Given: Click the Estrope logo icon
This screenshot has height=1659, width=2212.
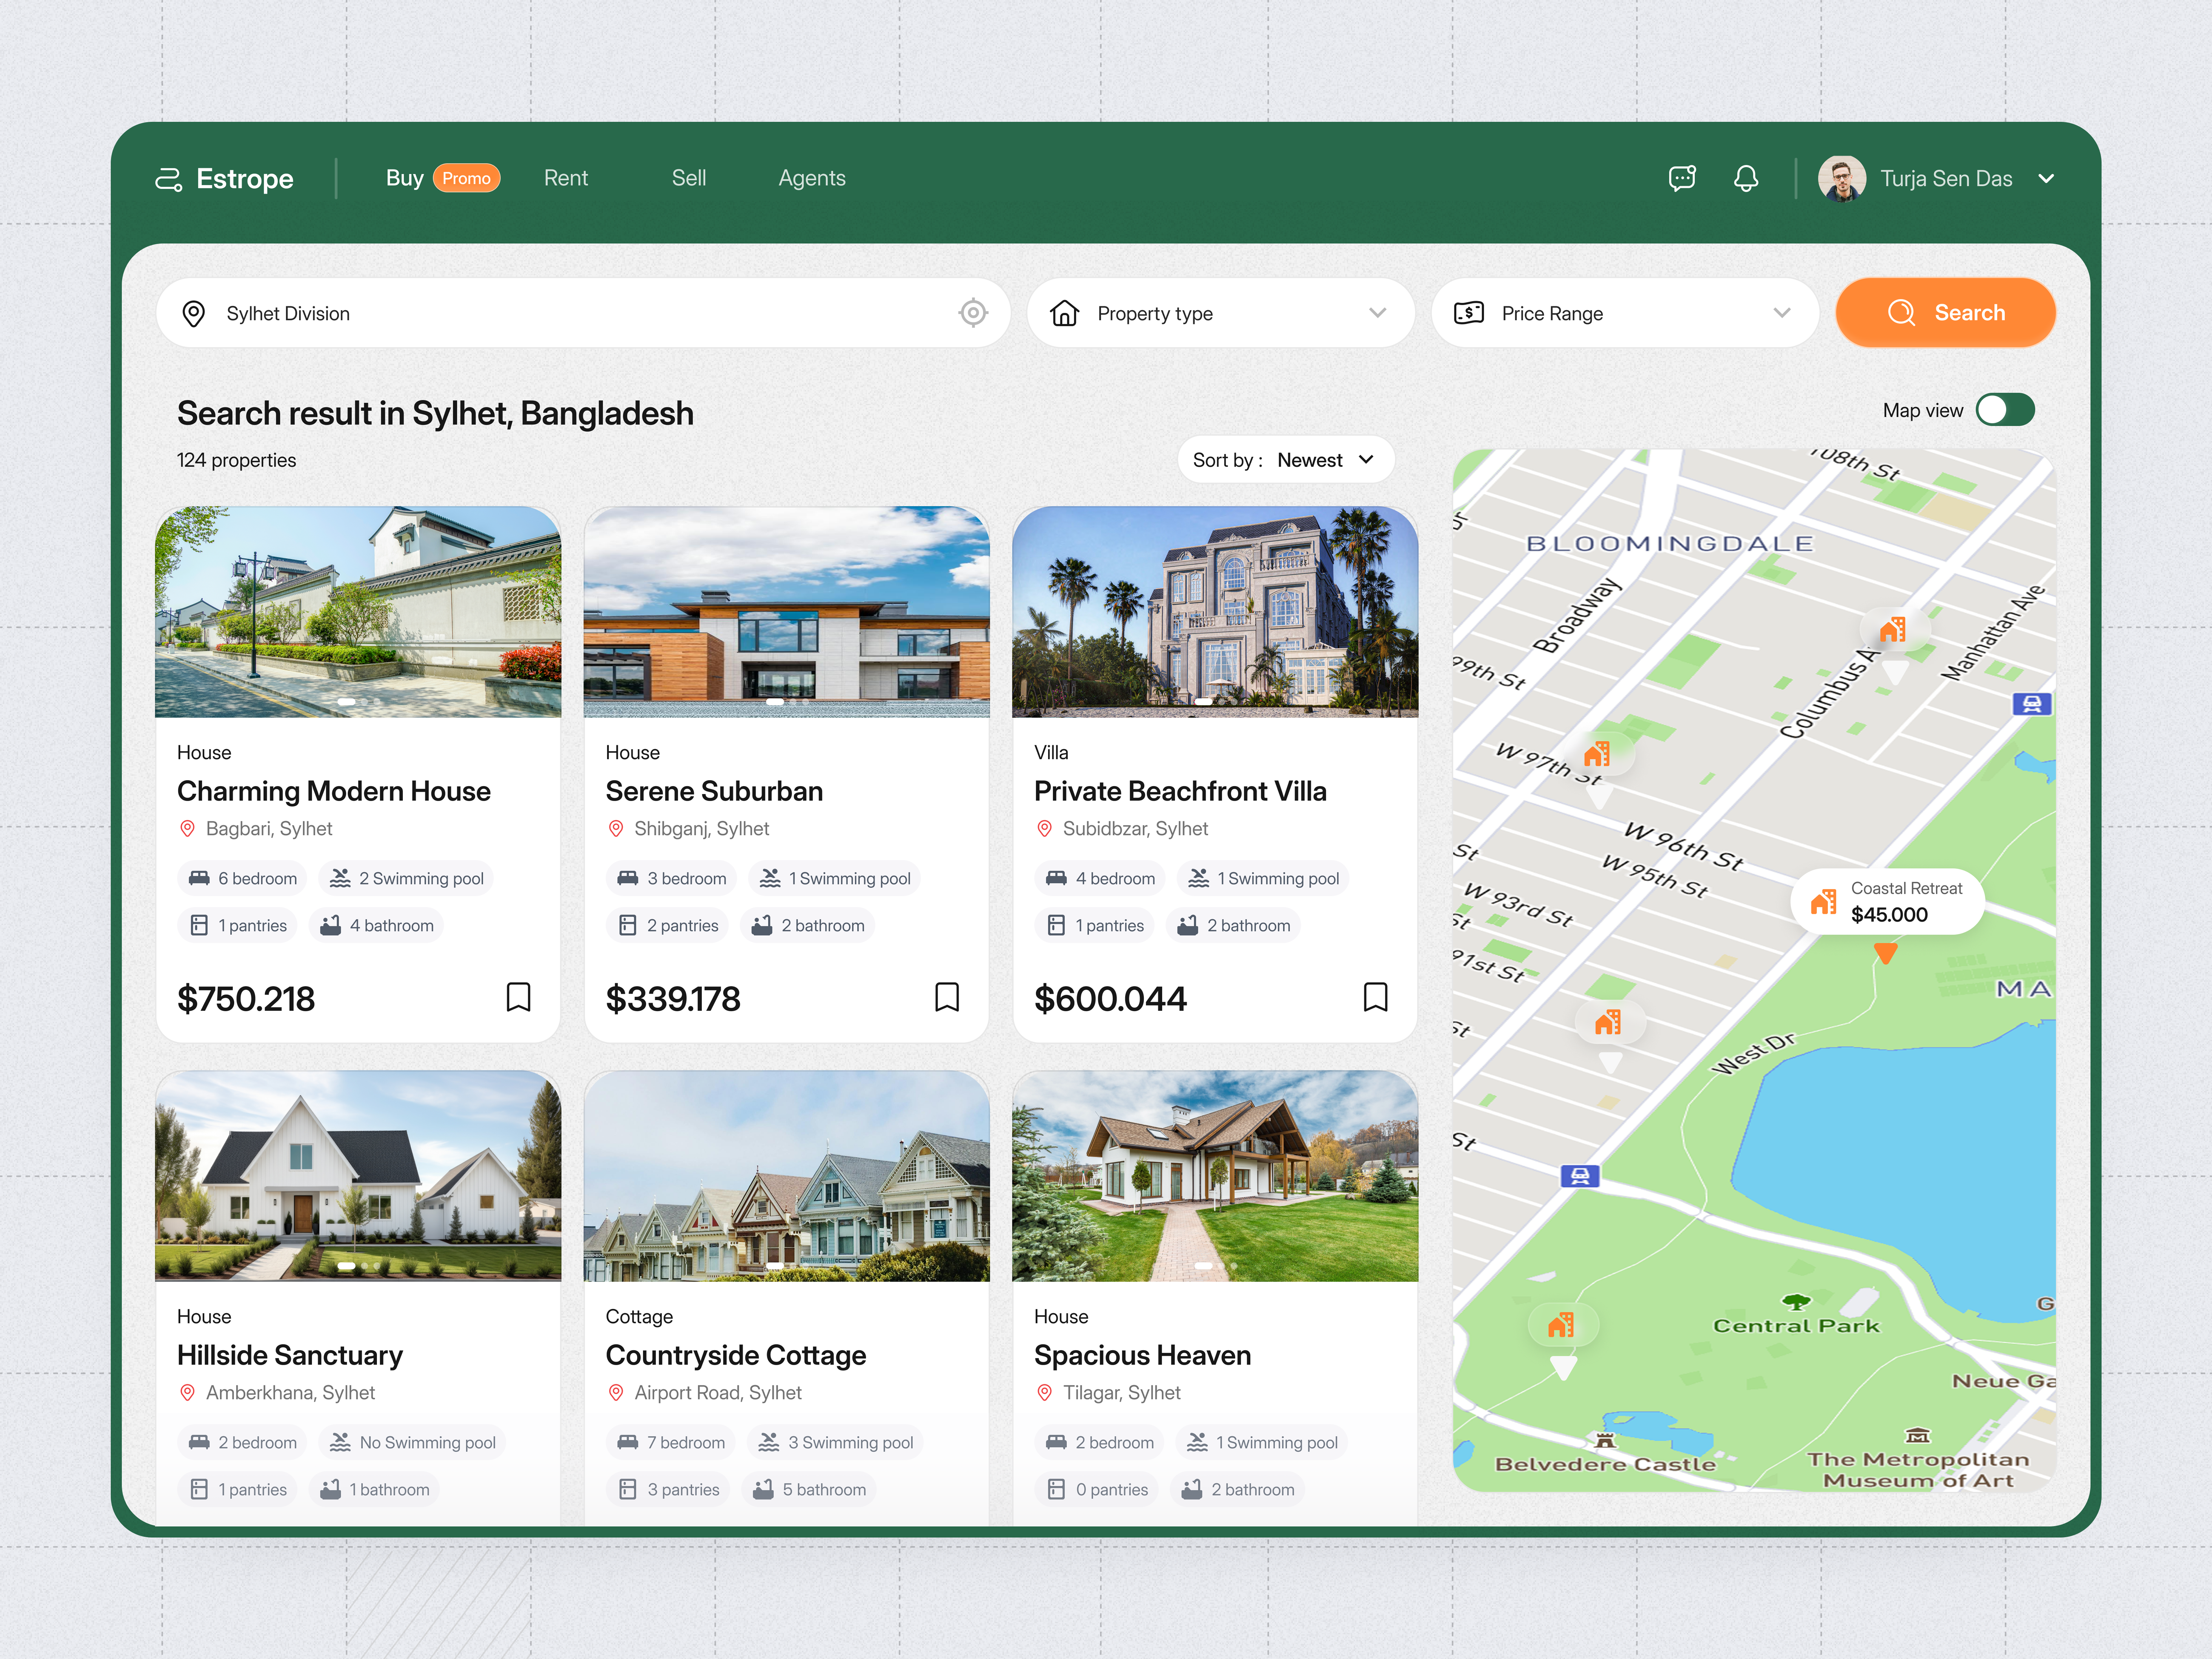Looking at the screenshot, I should [169, 180].
